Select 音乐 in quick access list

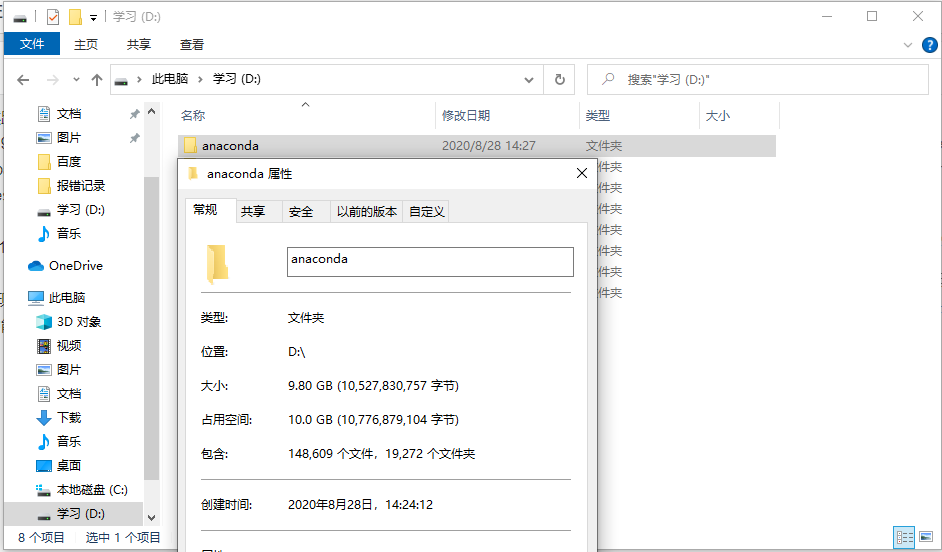69,234
